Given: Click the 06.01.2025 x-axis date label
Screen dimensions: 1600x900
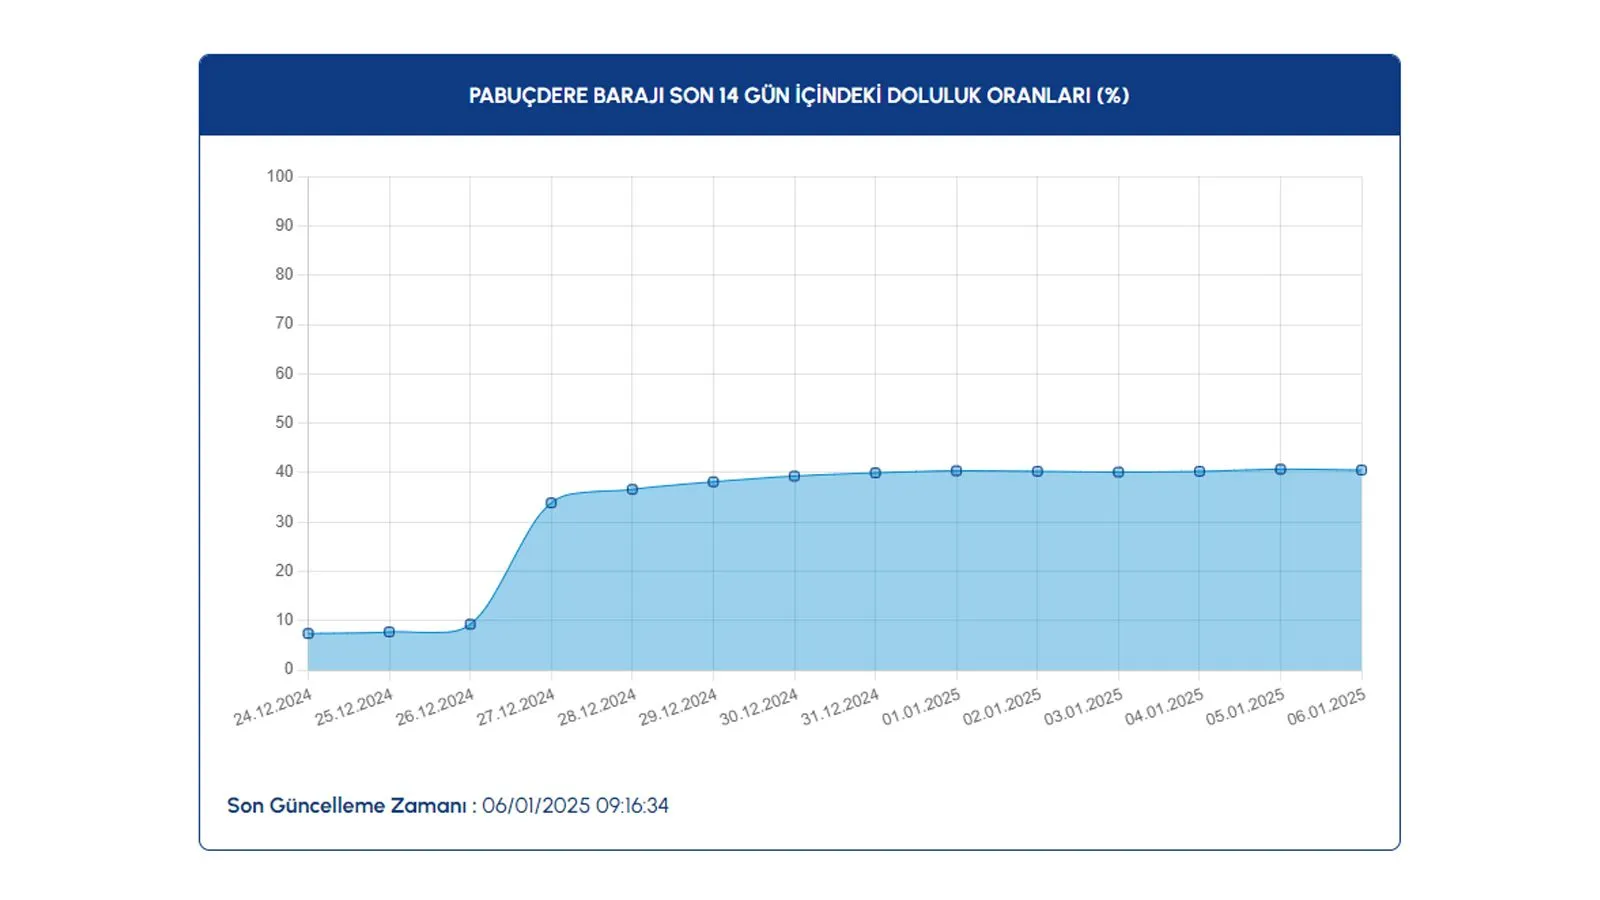Looking at the screenshot, I should (x=1325, y=708).
